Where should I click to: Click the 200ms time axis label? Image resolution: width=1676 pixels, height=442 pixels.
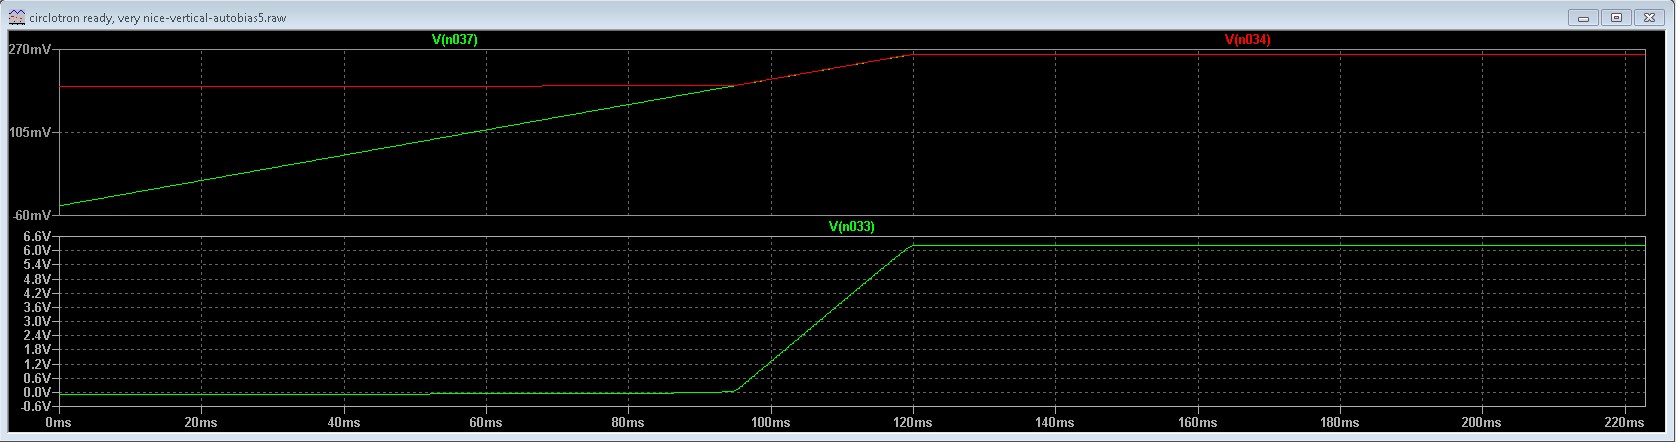(x=1481, y=422)
